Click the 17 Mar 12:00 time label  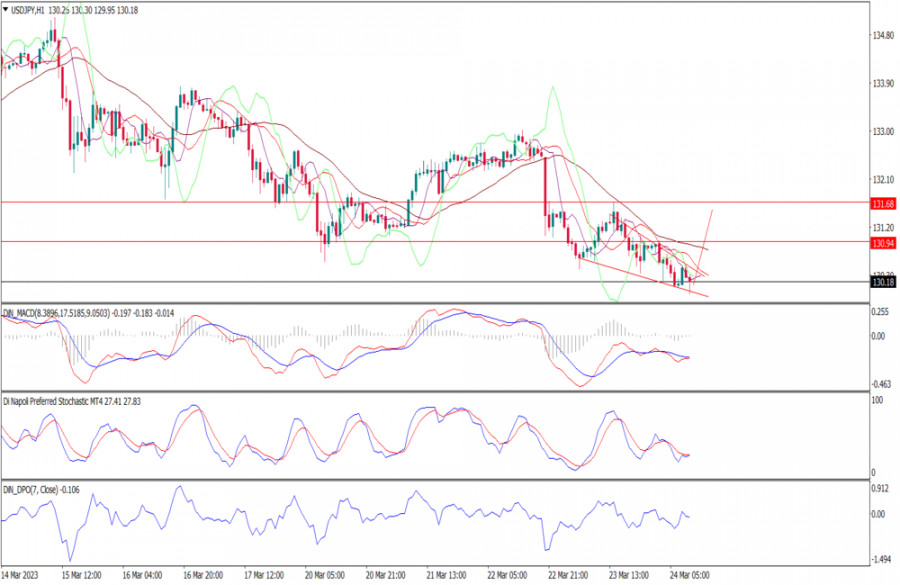pos(264,575)
